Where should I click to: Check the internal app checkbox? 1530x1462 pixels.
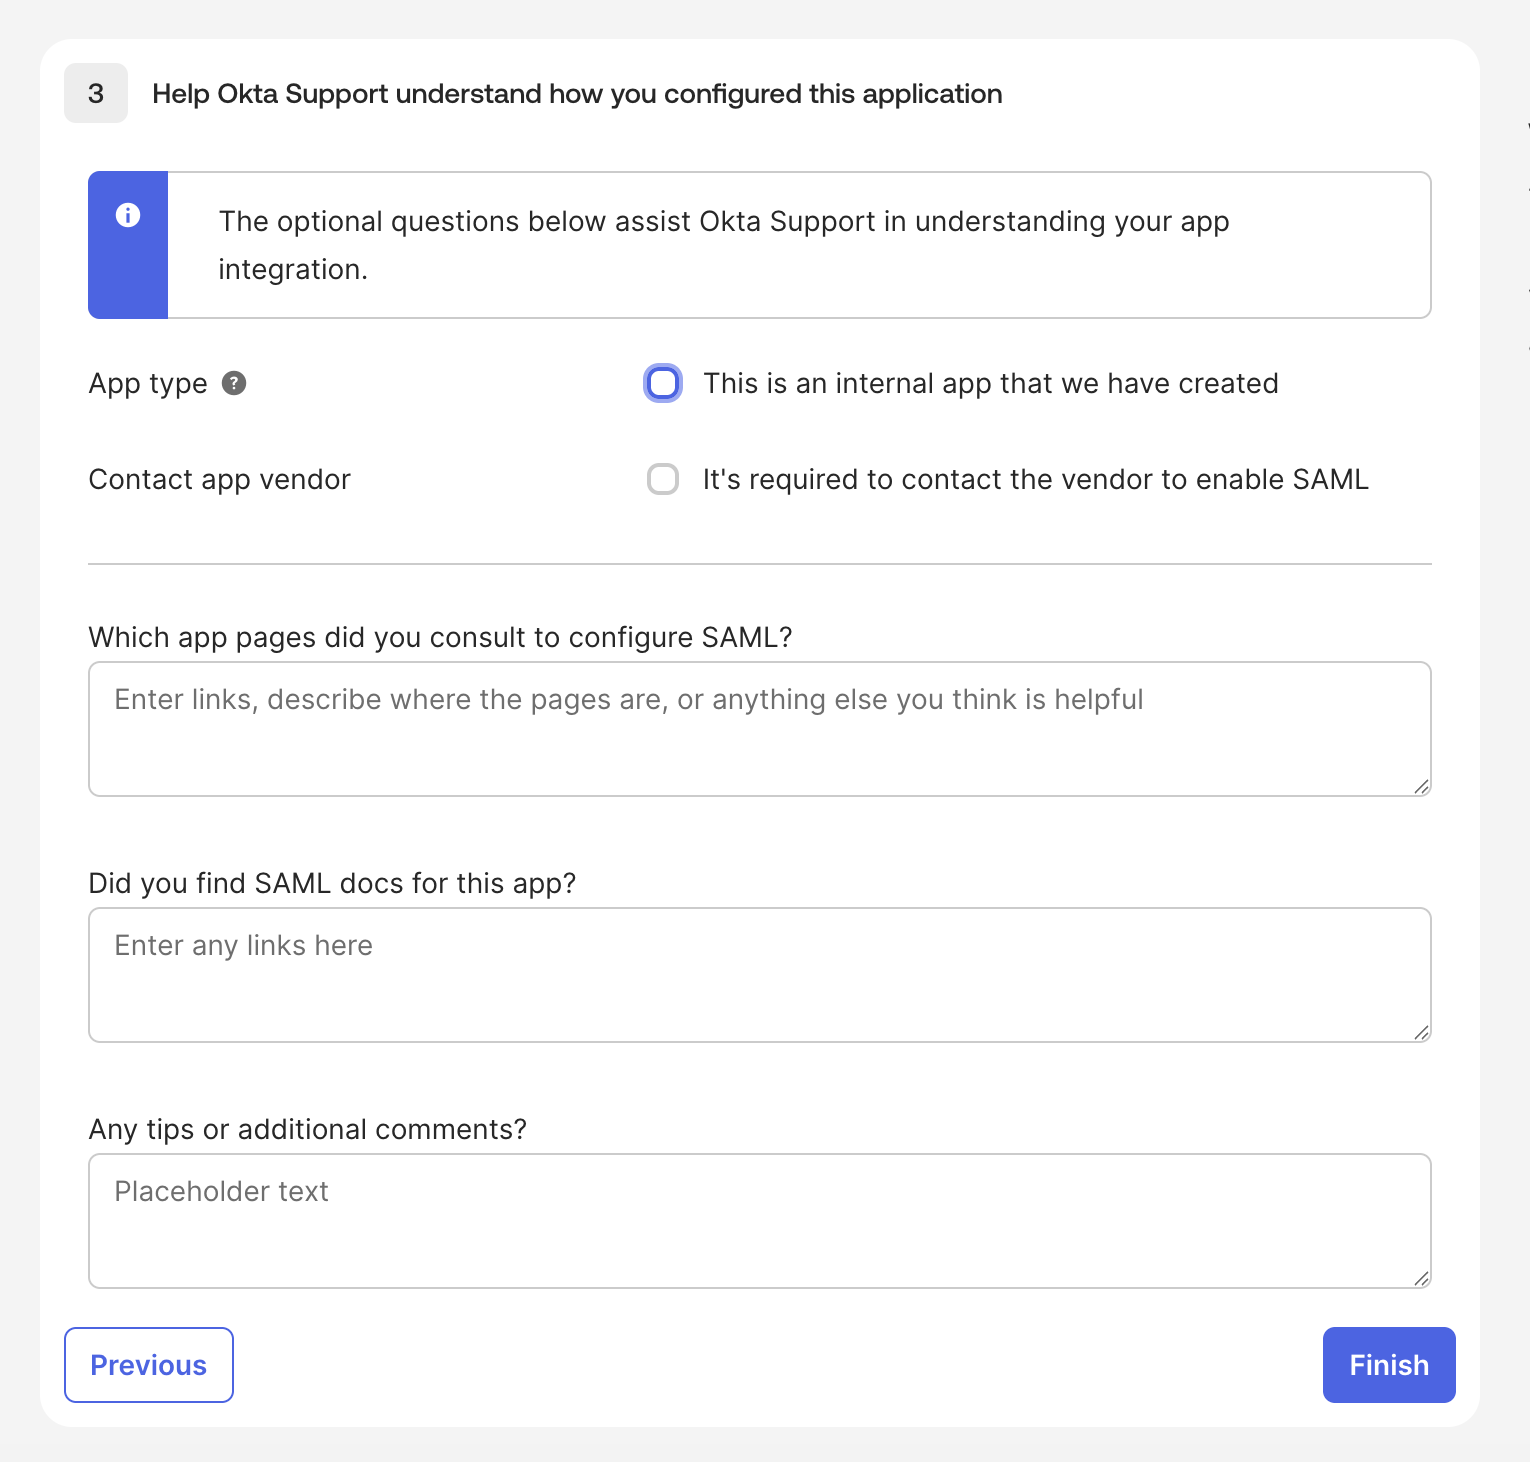(x=663, y=383)
